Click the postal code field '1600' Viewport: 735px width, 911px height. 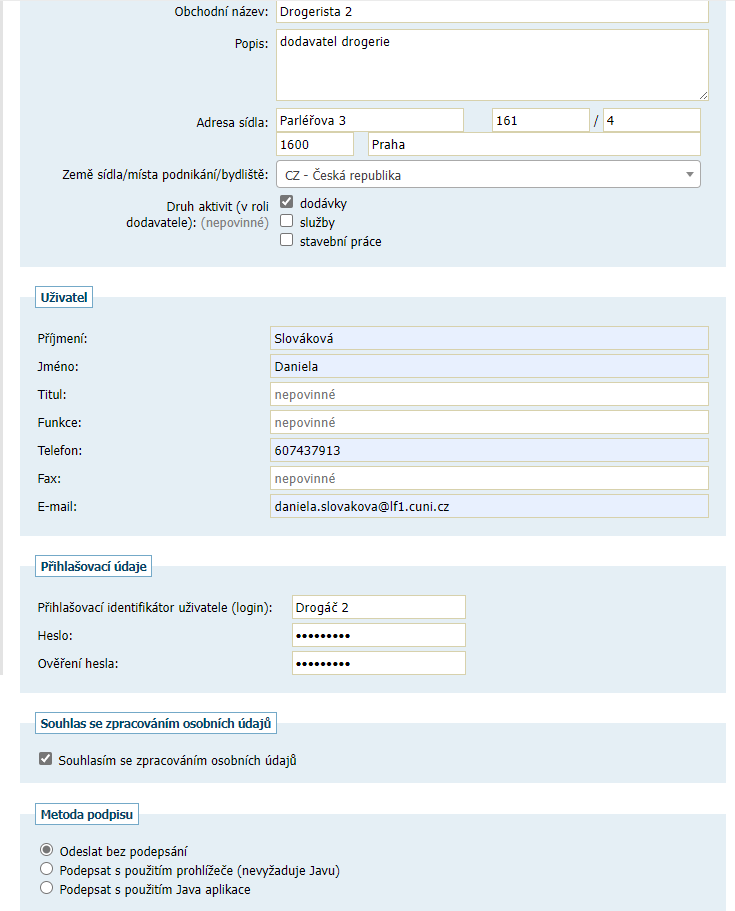pos(313,145)
